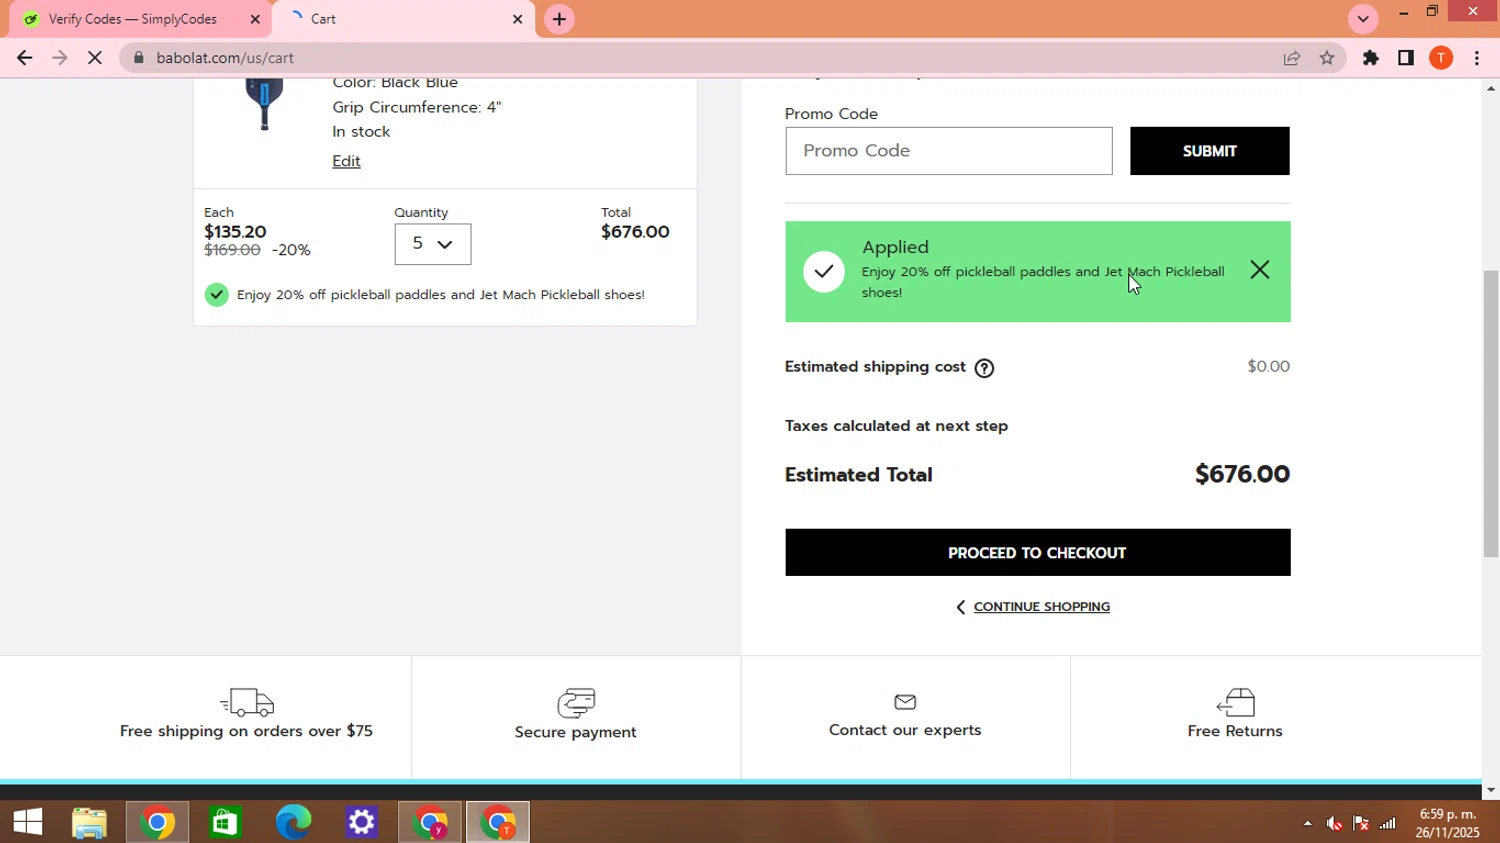Screen dimensions: 1500x843
Task: Close the Verify Codes tab
Action: tap(255, 19)
